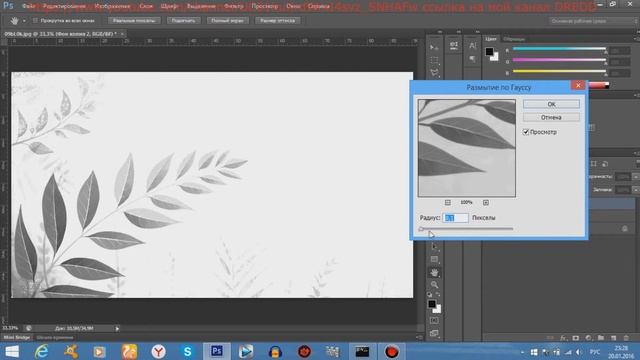Select the Path Selection arrow tool
The image size is (640, 360).
pyautogui.click(x=434, y=247)
